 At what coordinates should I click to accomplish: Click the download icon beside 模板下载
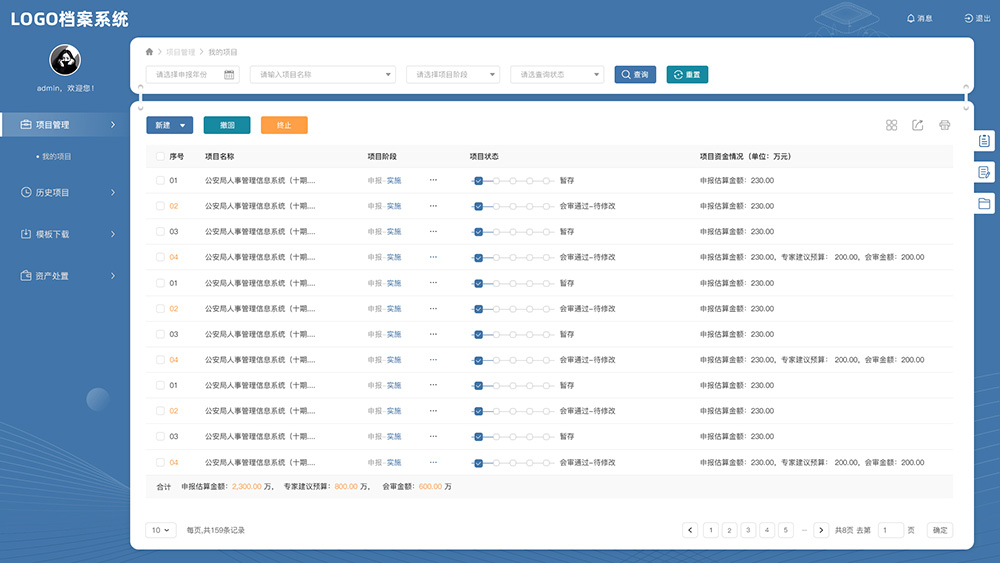(x=26, y=234)
